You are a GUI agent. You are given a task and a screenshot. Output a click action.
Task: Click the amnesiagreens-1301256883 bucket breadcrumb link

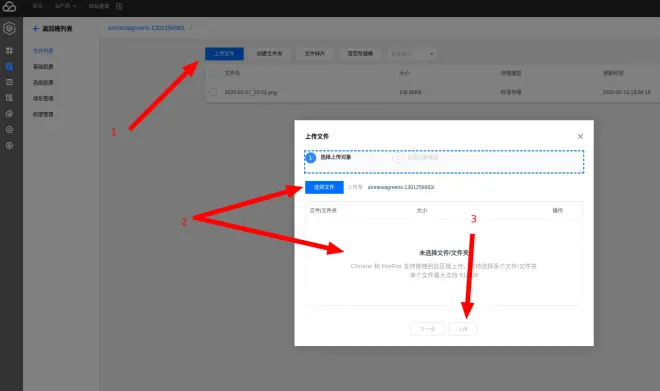(146, 28)
